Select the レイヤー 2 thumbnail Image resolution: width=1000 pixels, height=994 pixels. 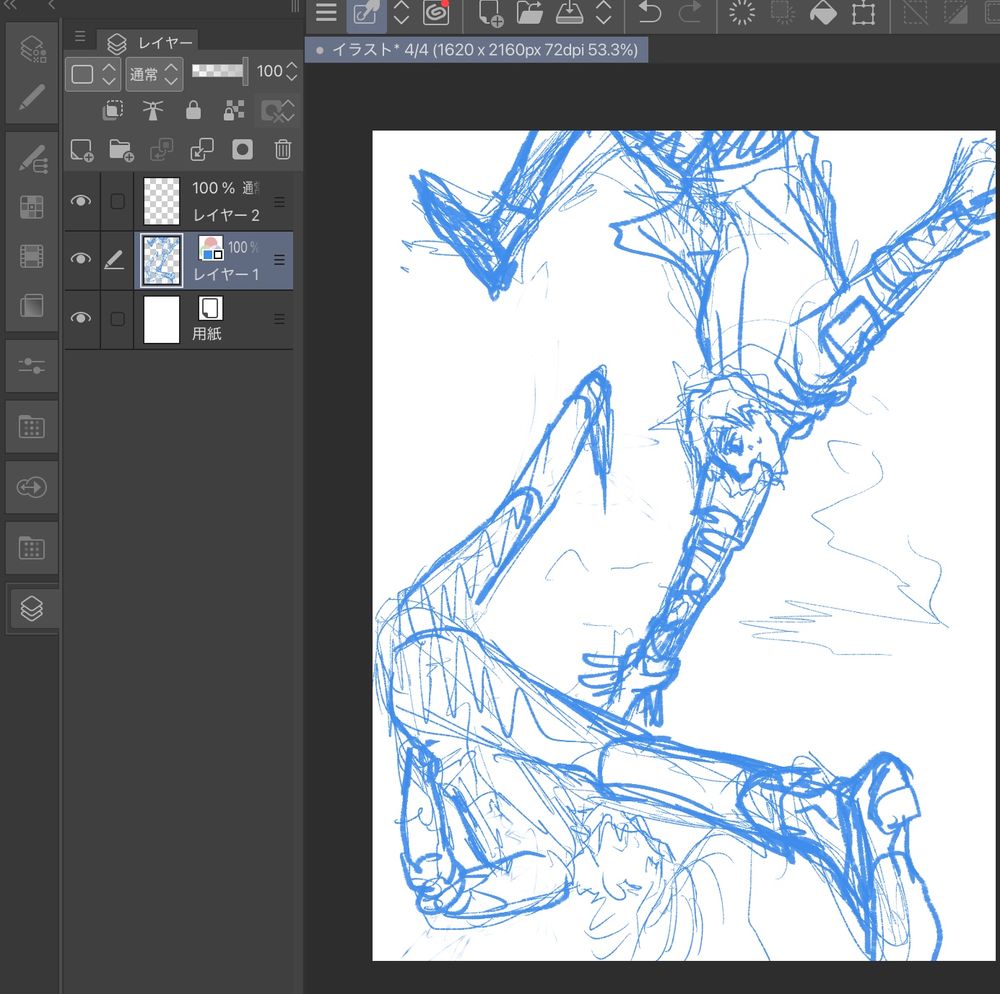[161, 201]
